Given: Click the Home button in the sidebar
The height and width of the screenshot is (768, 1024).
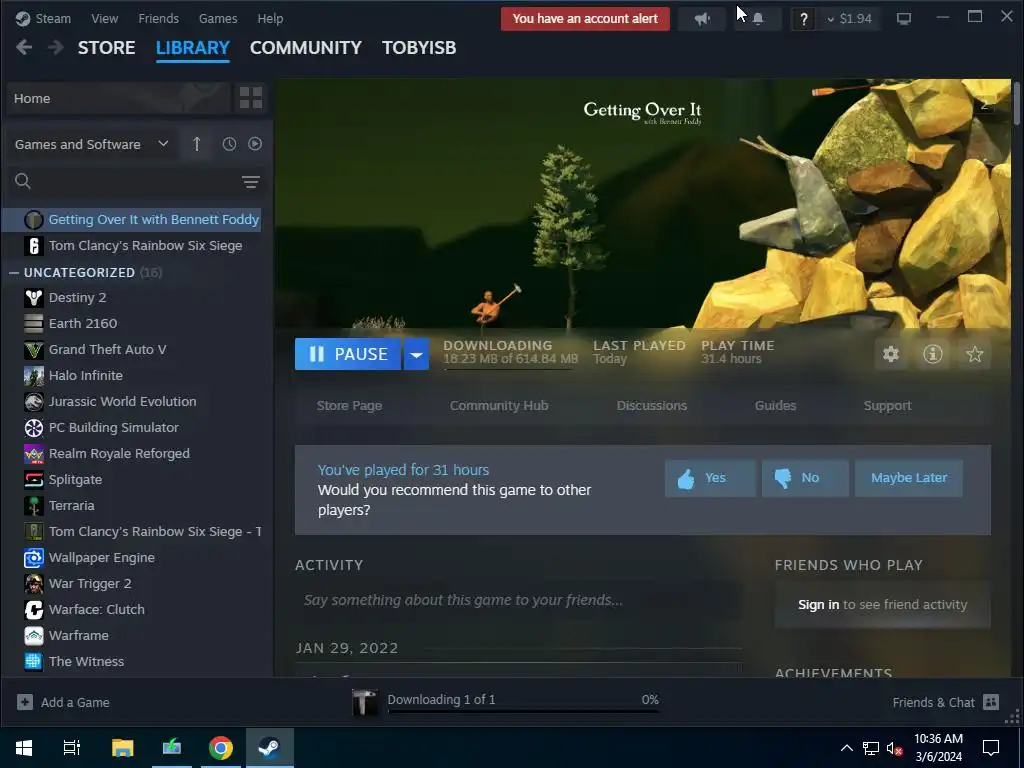Looking at the screenshot, I should pos(119,98).
